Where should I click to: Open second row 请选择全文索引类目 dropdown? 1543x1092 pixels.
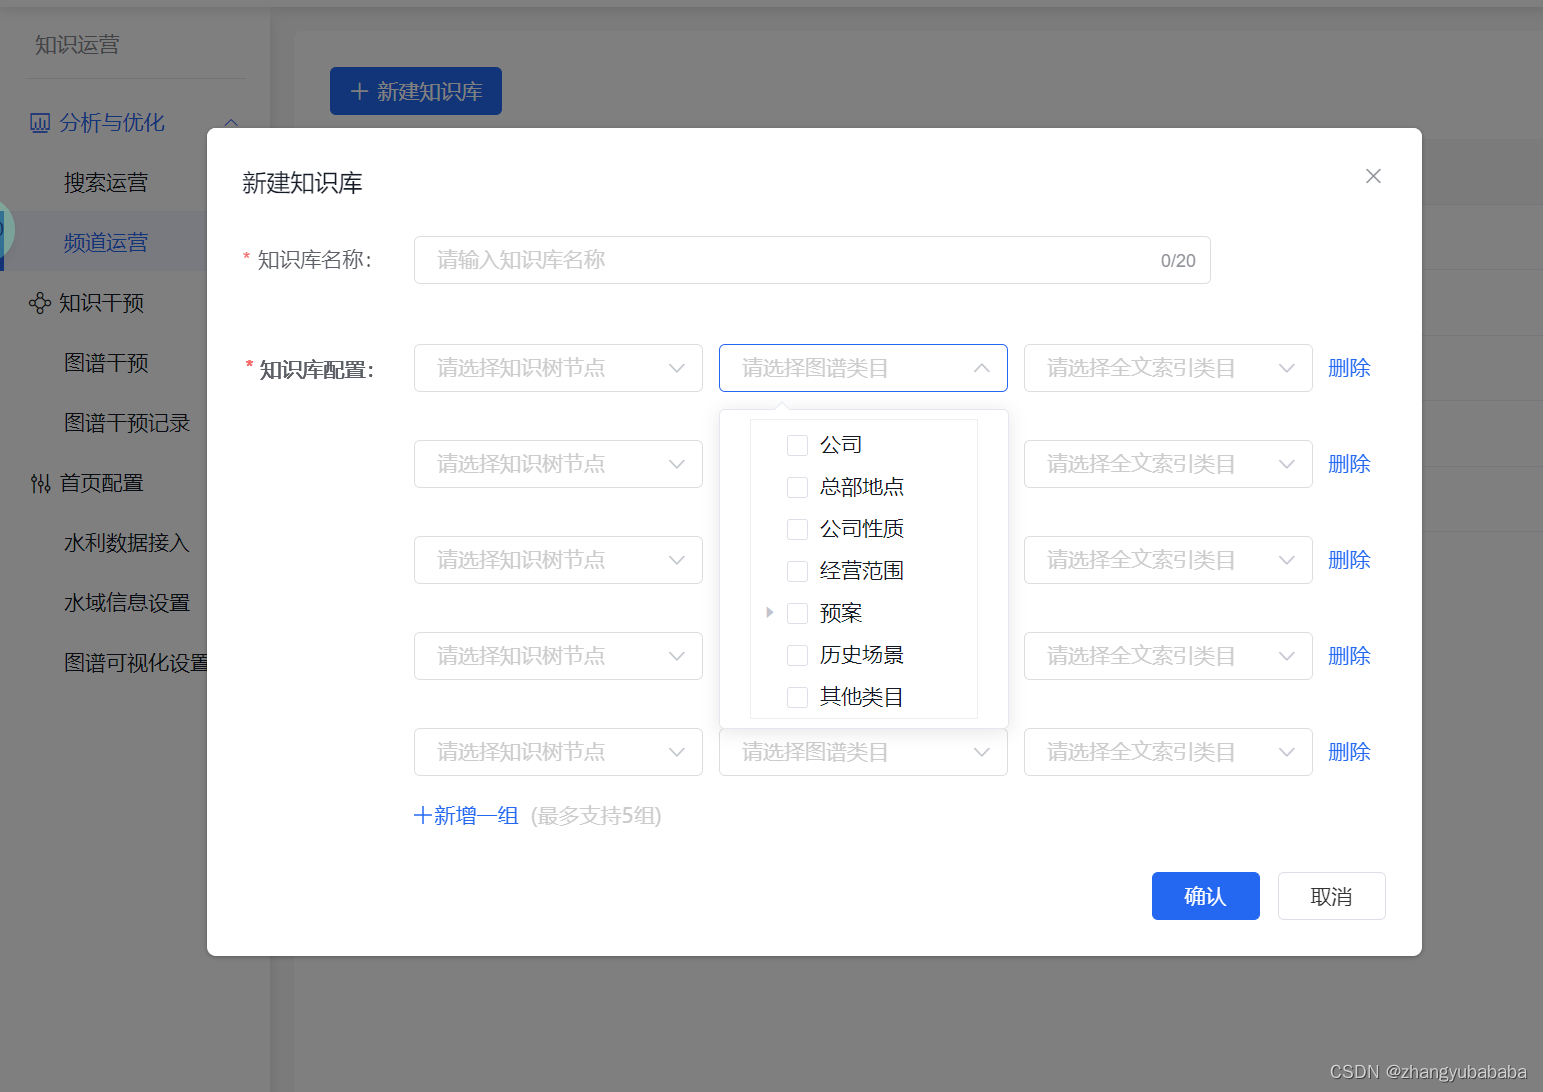1168,464
